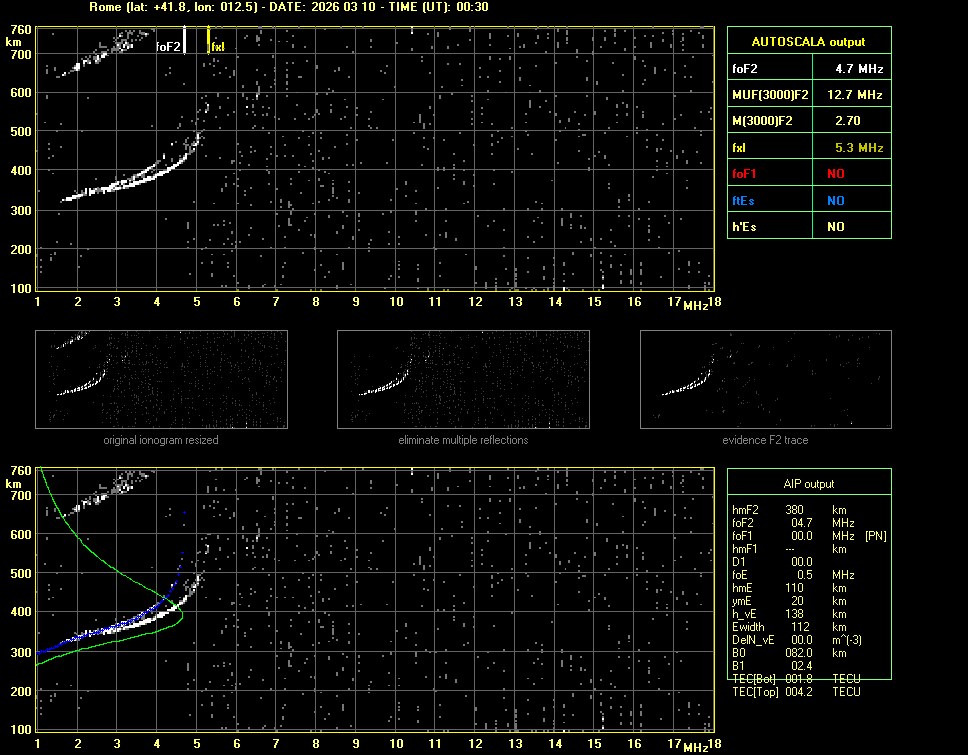968x755 pixels.
Task: Select the h'Es row's NO value
Action: [835, 227]
